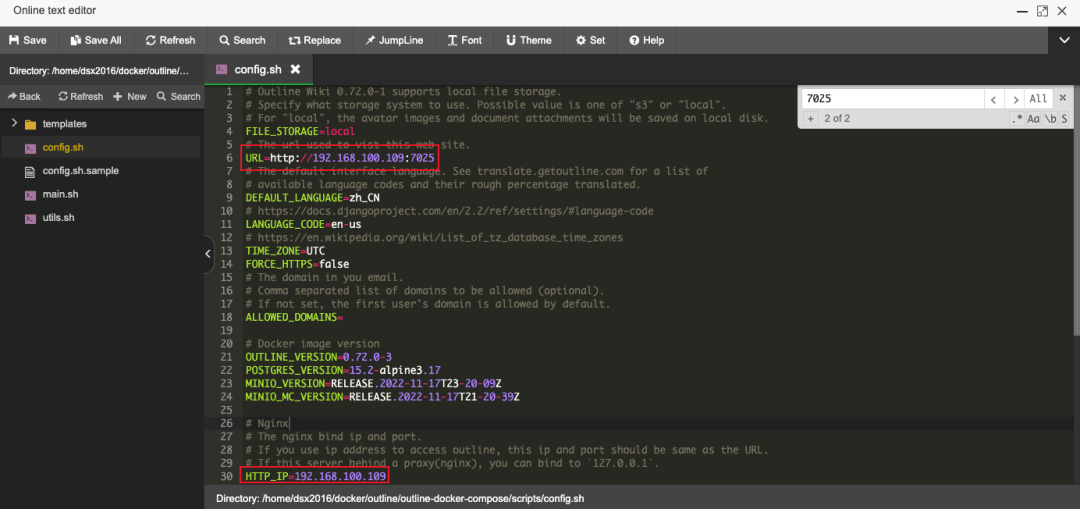The image size is (1080, 509).
Task: Click the sidebar Directory path header
Action: pos(97,71)
